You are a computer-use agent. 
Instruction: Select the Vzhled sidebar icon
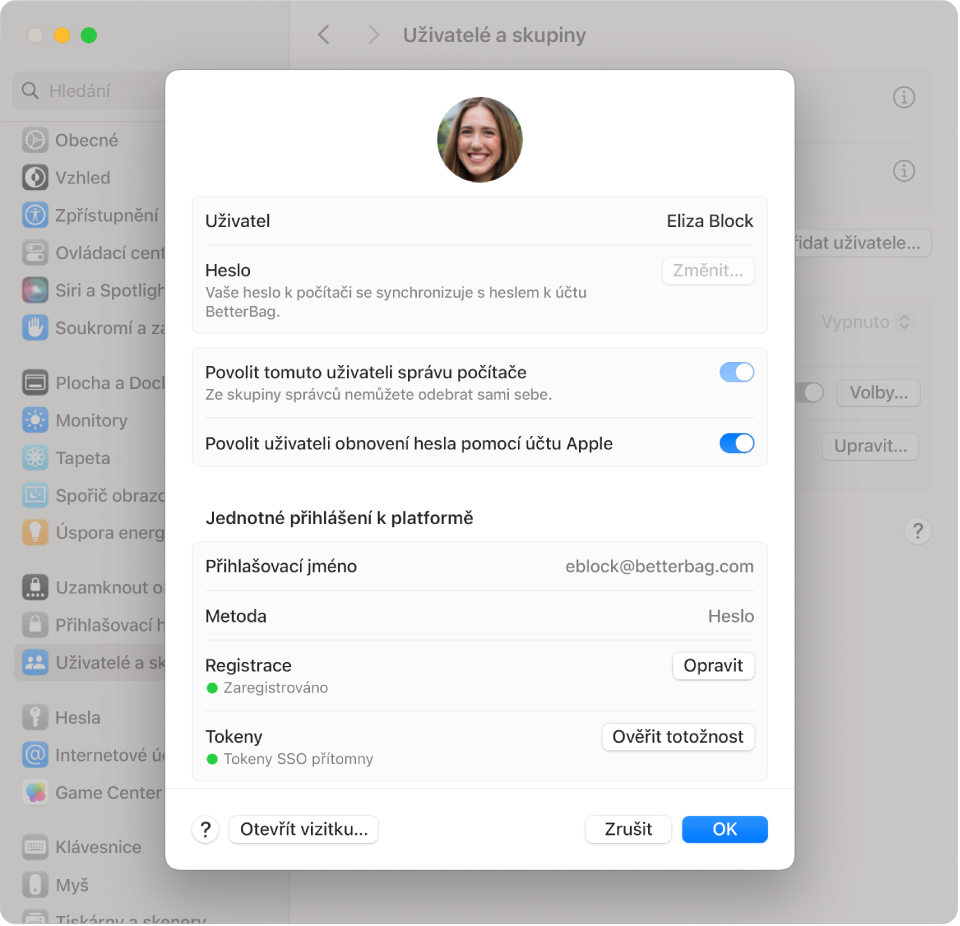tap(35, 178)
